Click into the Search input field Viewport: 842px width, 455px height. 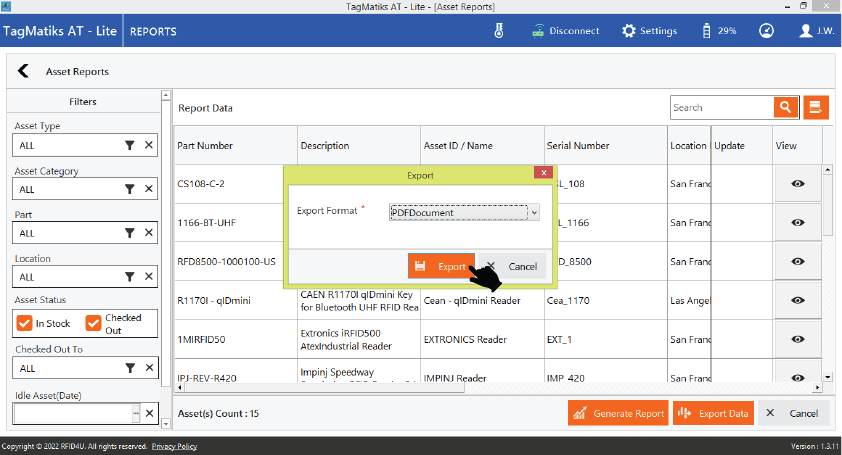point(720,108)
